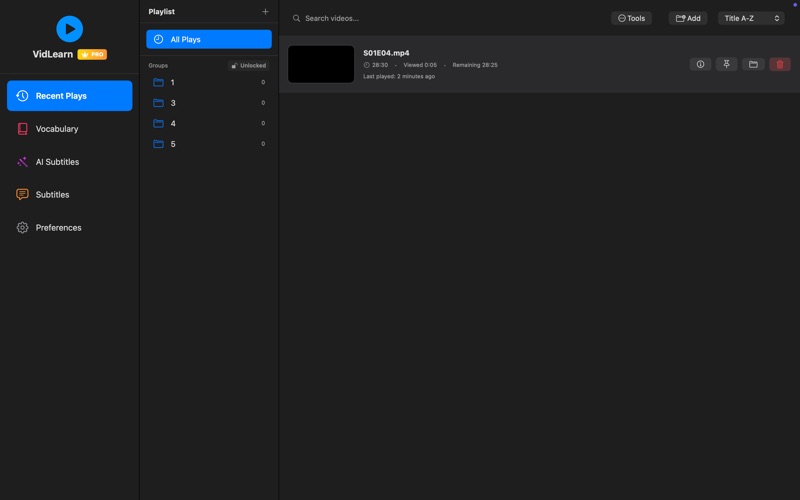Open S01E04.mp4 video thumbnail
Screen dimensions: 800x500
(321, 64)
